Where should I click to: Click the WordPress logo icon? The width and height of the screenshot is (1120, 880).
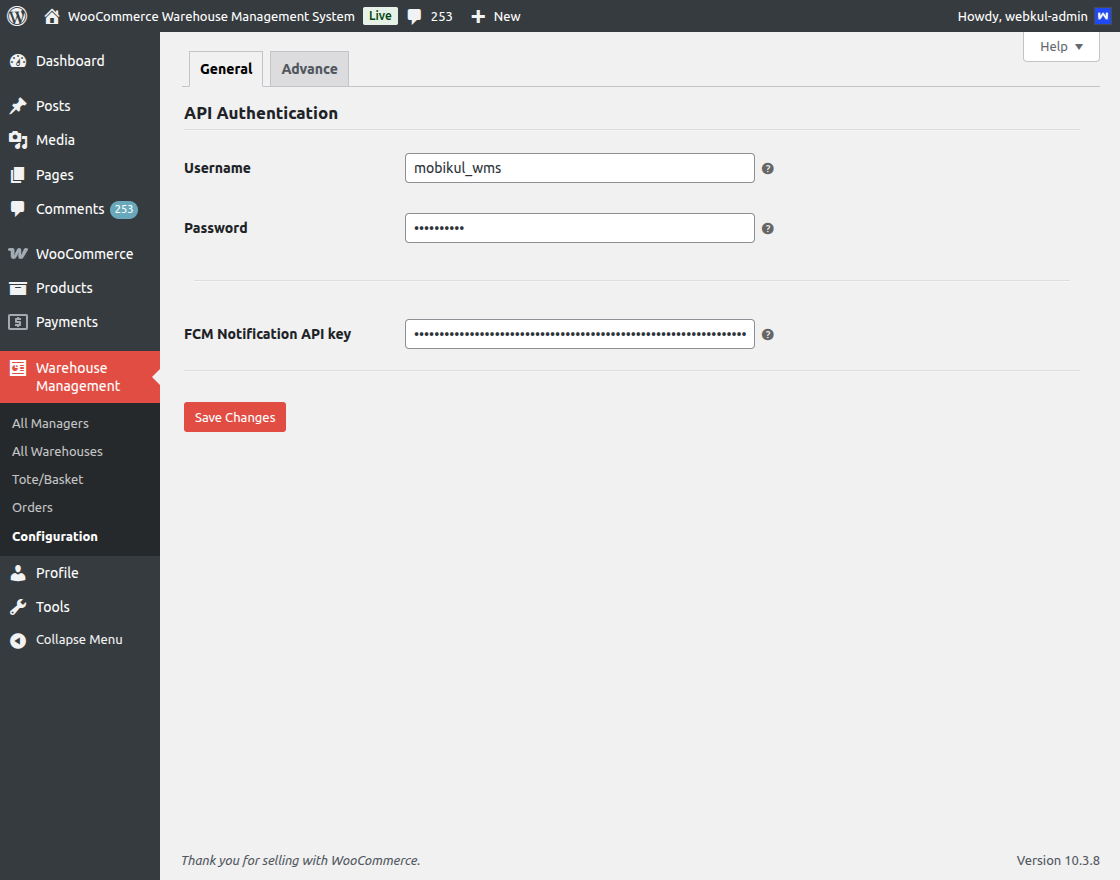[17, 16]
